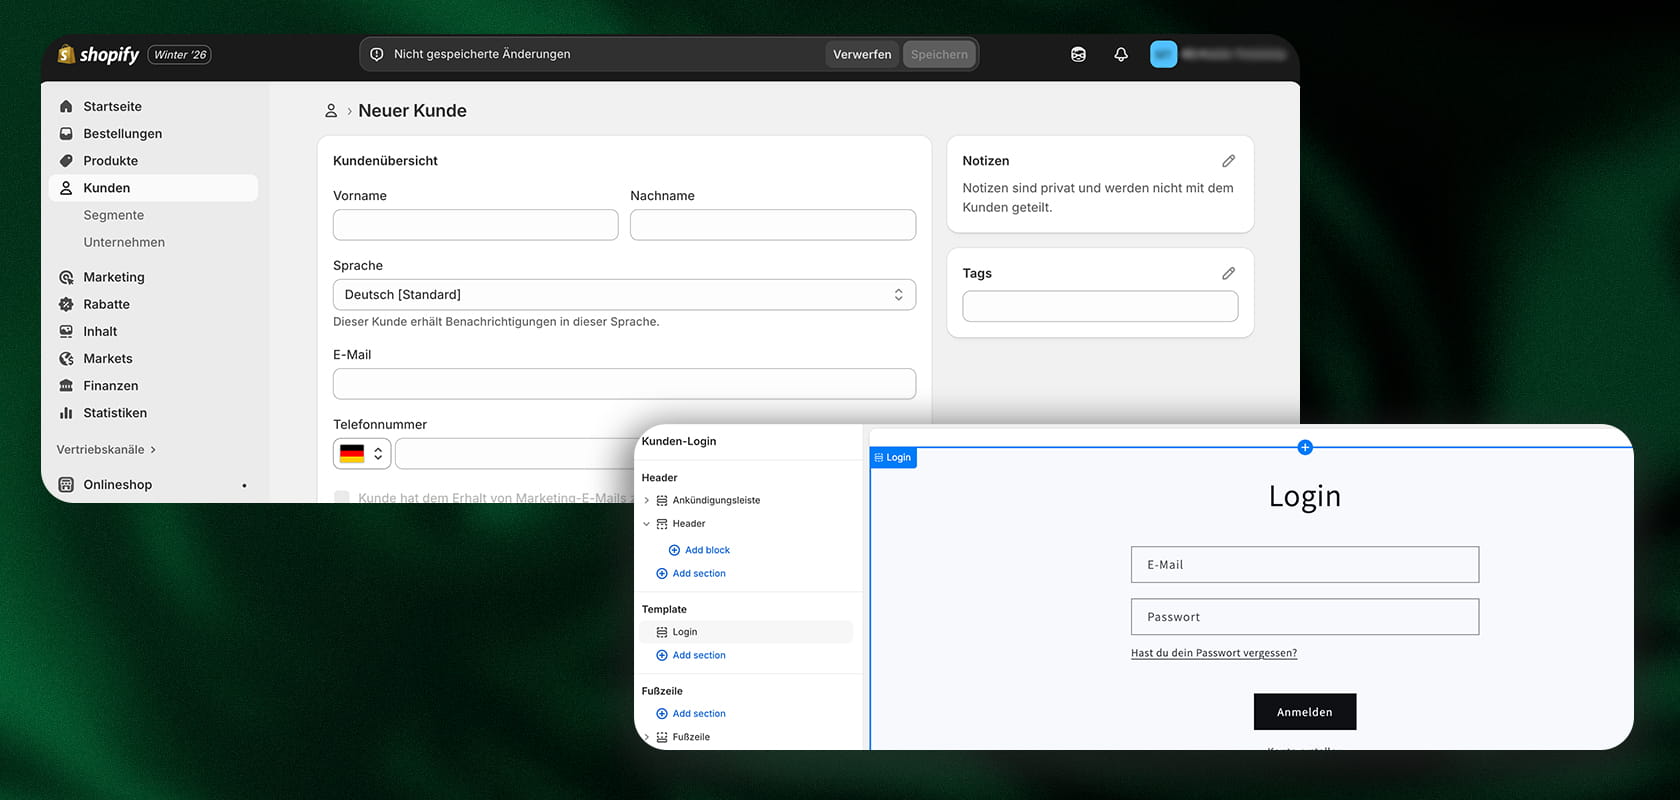Click Add section in the Fußzeile group
The image size is (1680, 800).
point(691,714)
